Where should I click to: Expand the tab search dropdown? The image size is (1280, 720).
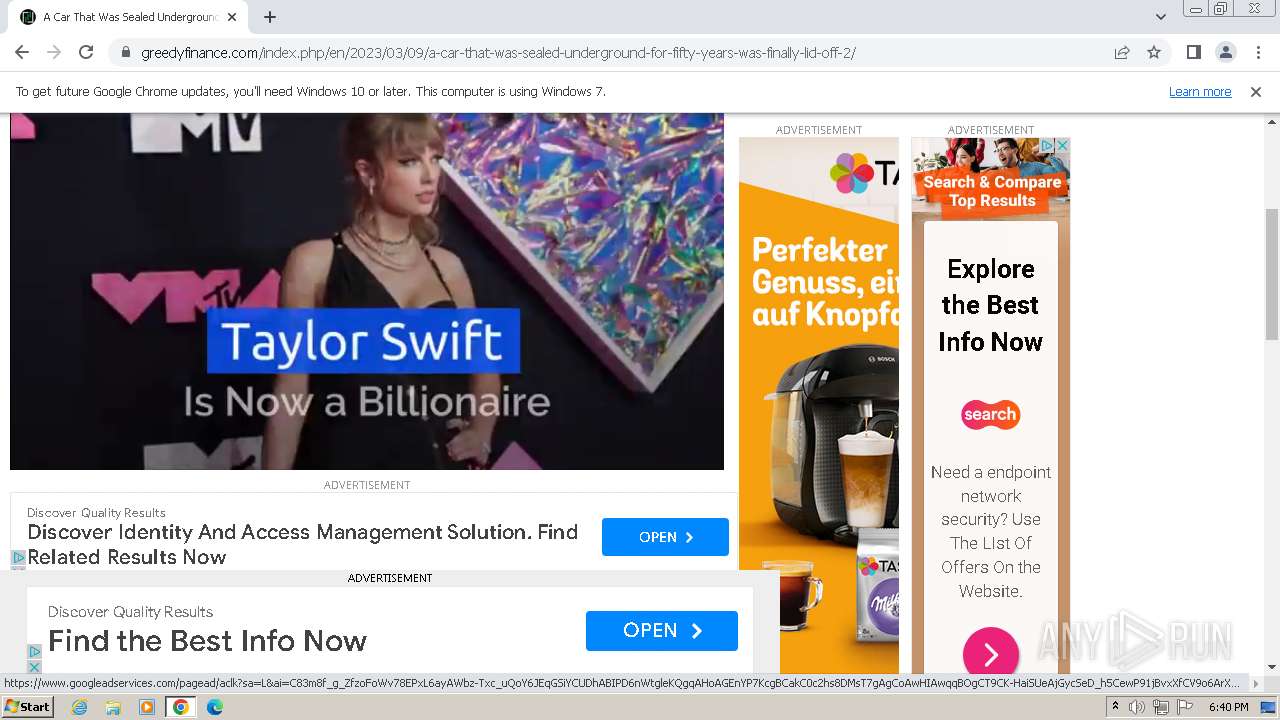[x=1160, y=17]
